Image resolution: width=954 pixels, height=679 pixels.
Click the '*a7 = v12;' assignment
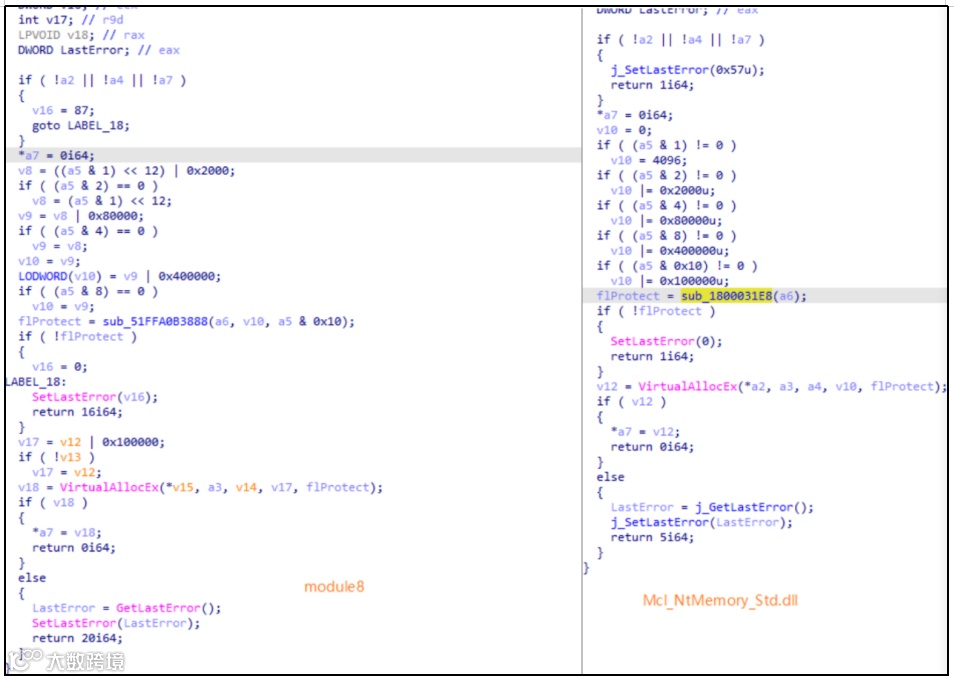coord(646,432)
